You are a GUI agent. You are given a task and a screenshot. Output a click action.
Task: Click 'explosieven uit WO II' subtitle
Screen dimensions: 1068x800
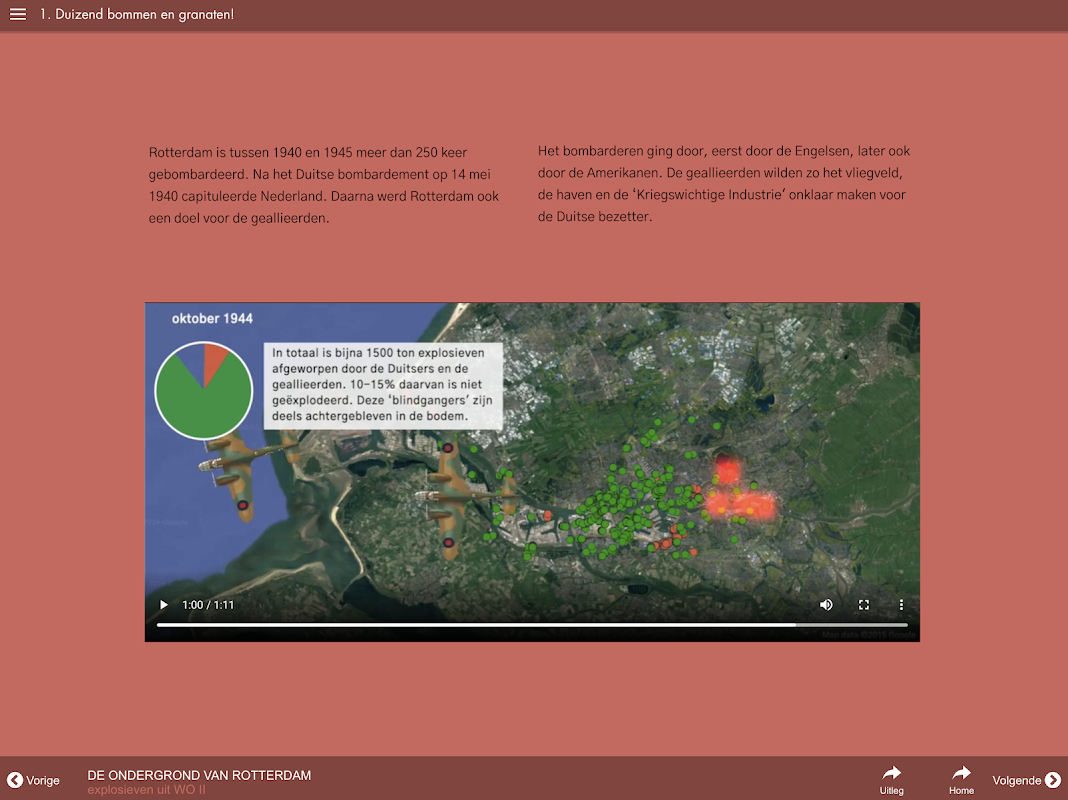pyautogui.click(x=146, y=790)
